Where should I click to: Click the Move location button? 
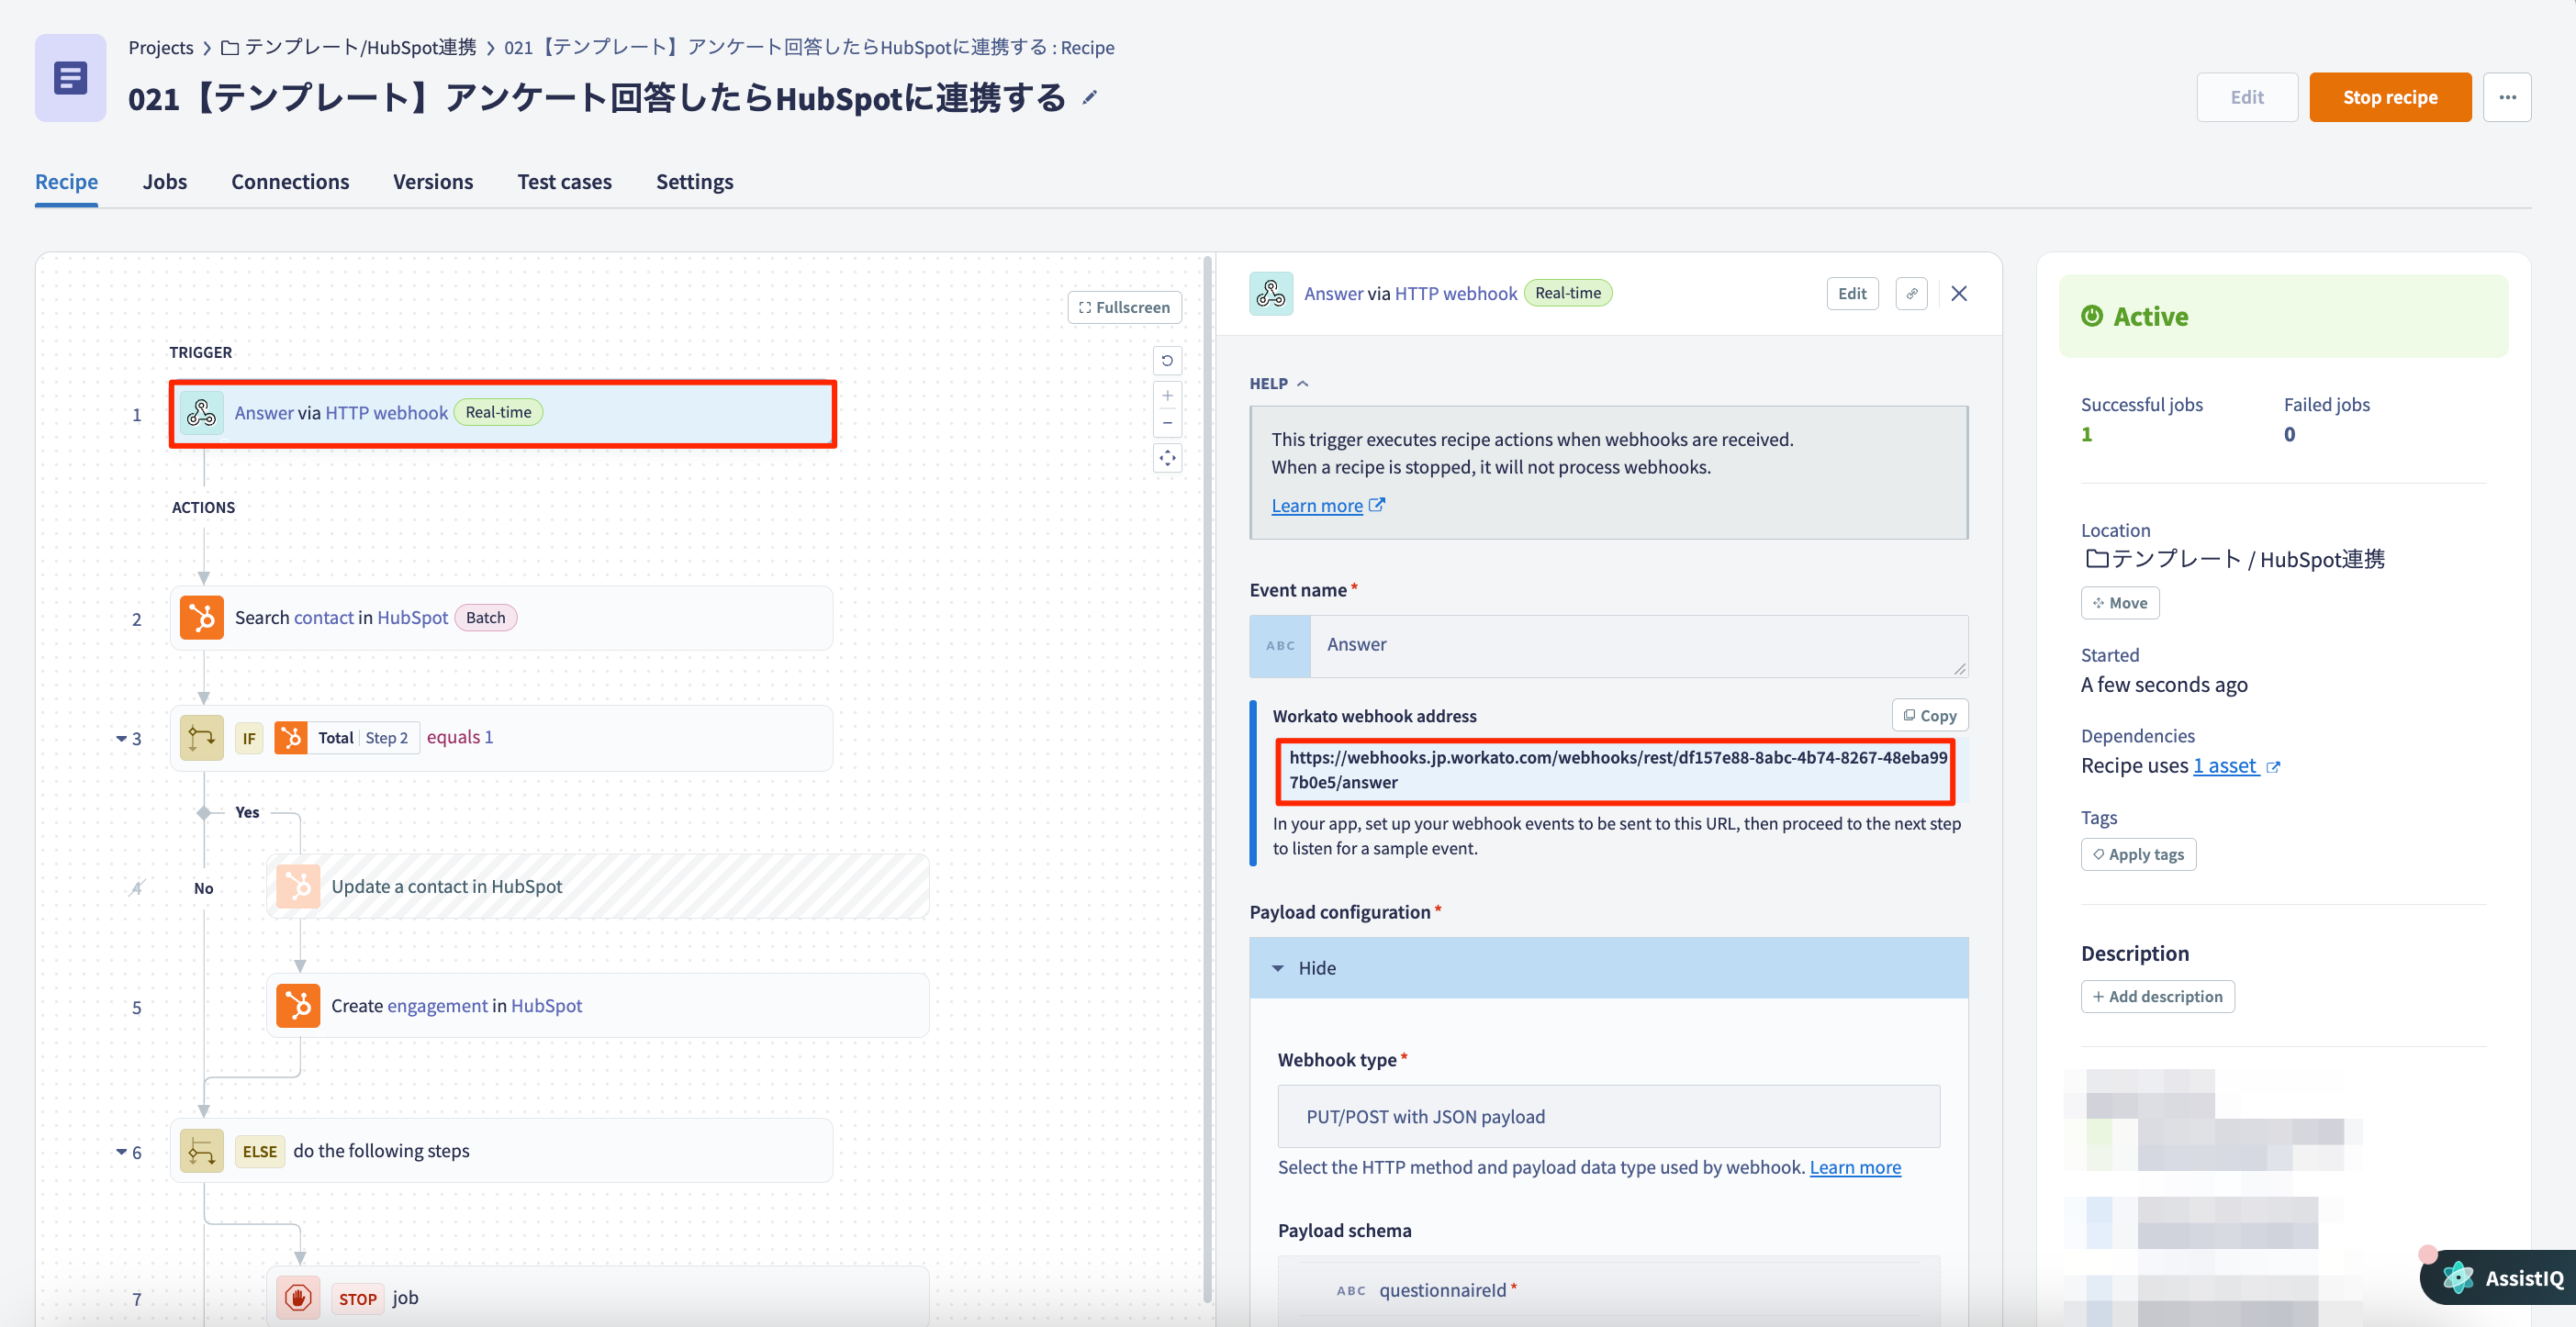(2120, 603)
